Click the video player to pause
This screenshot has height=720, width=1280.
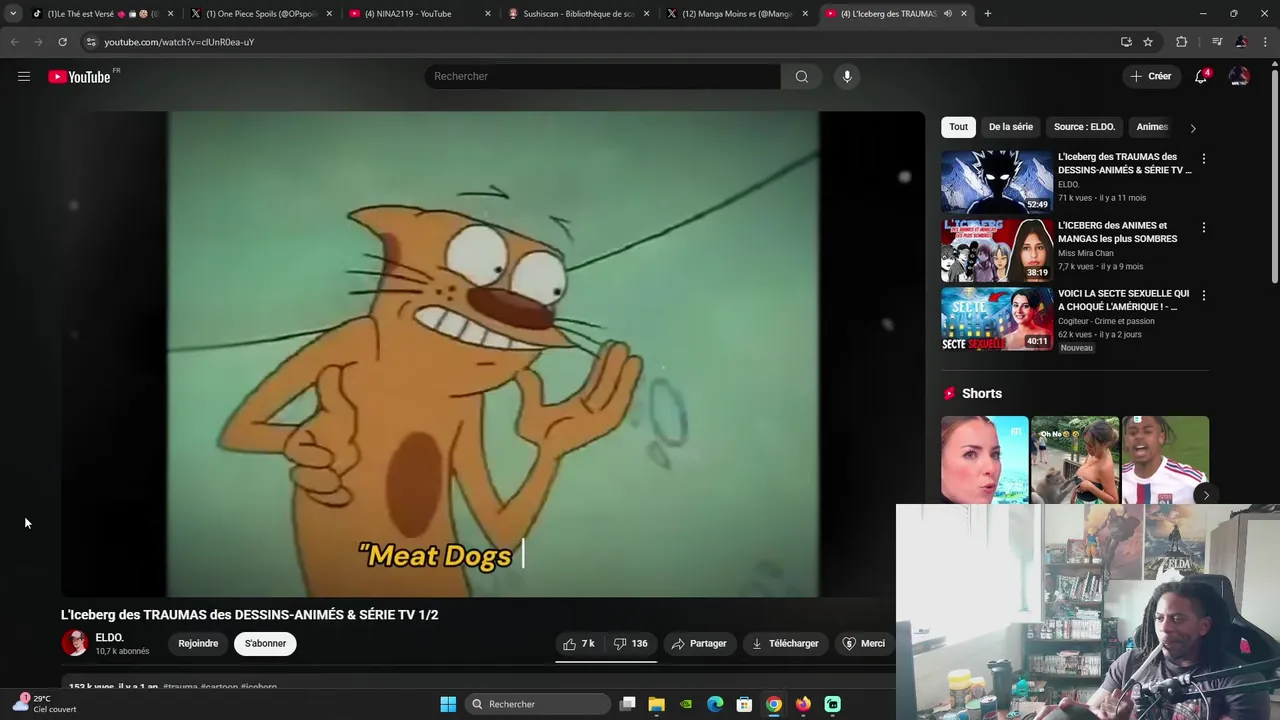[493, 354]
